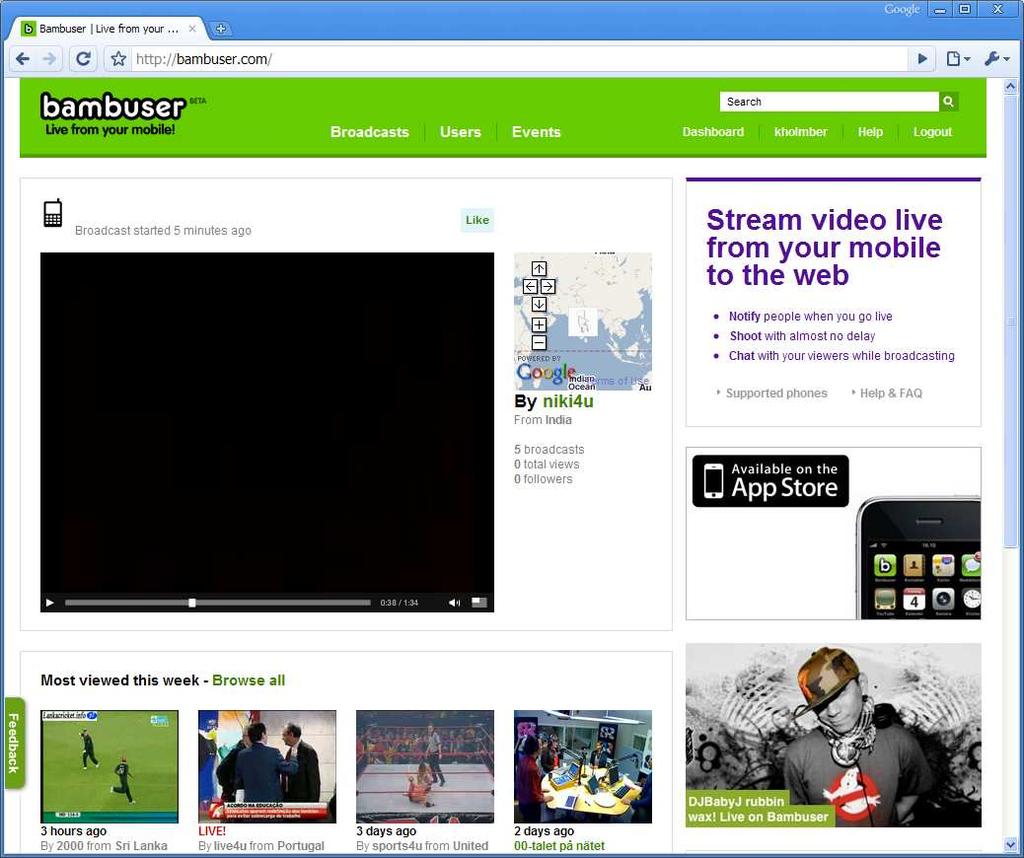Open the radio studio thumbnail from 2 days ago
Screen dimensions: 1024x858
pos(583,767)
